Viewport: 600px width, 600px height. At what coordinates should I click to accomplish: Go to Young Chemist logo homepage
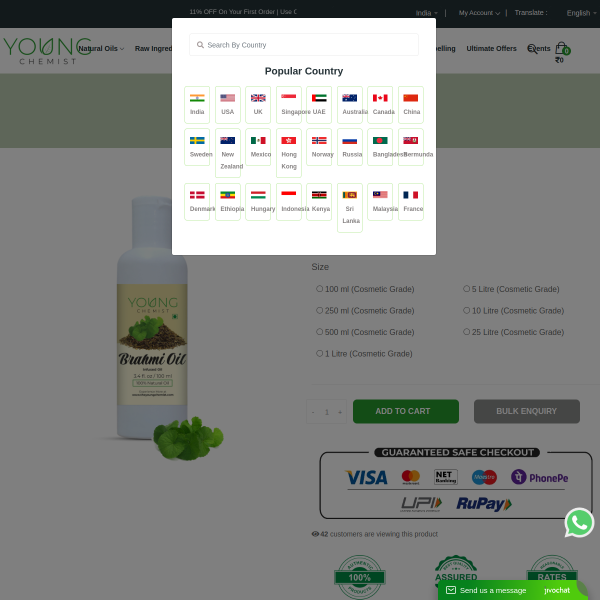click(47, 51)
